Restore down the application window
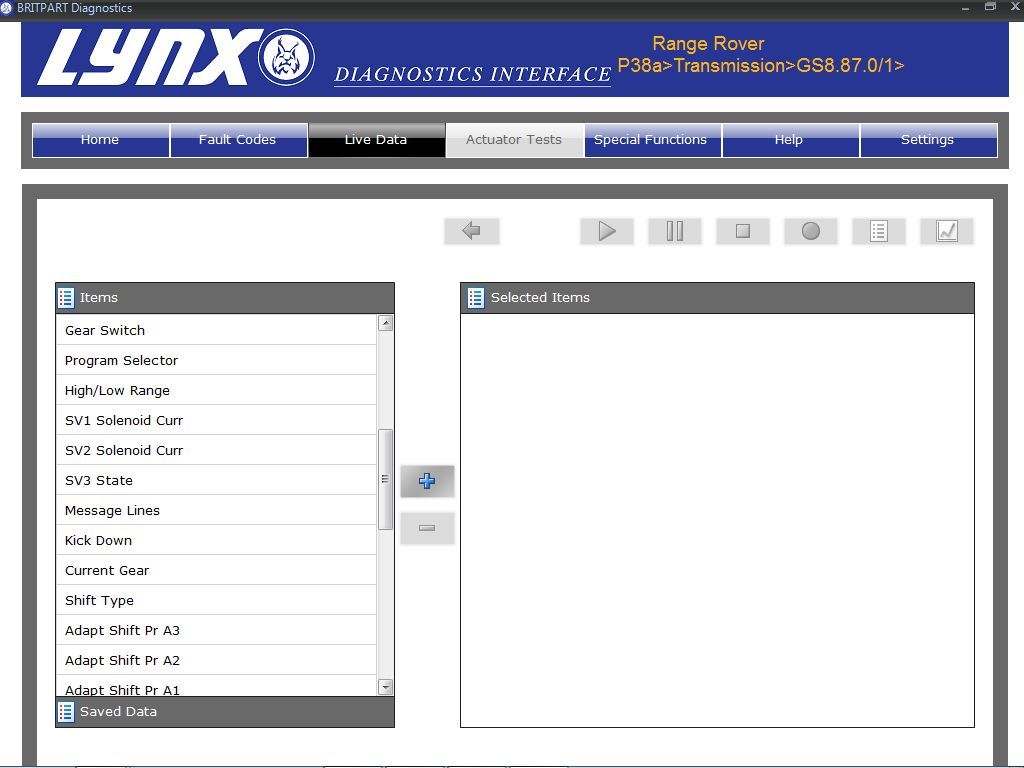 [990, 7]
